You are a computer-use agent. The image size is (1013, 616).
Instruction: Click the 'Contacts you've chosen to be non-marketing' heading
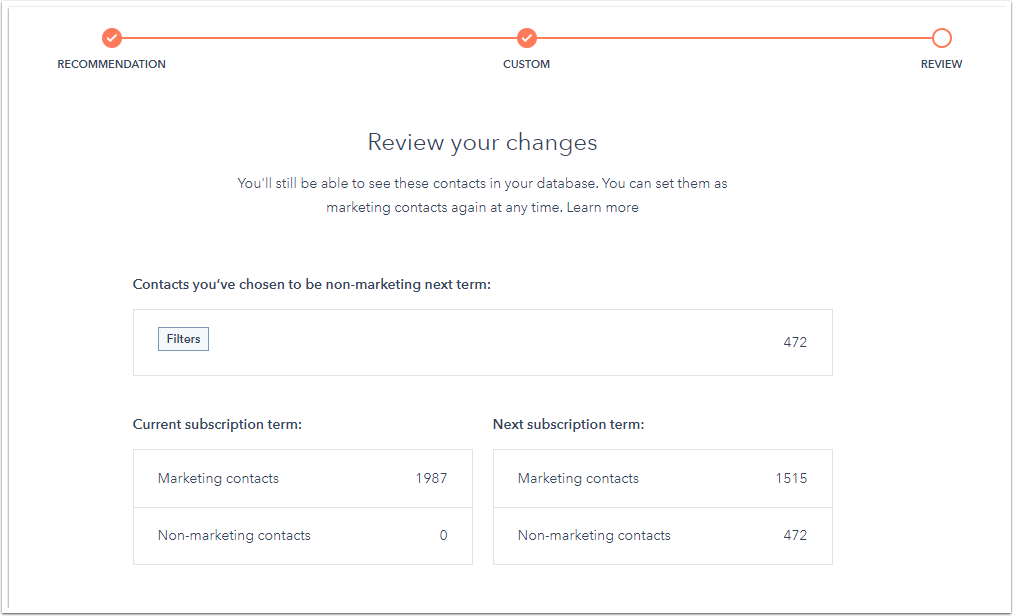tap(312, 284)
